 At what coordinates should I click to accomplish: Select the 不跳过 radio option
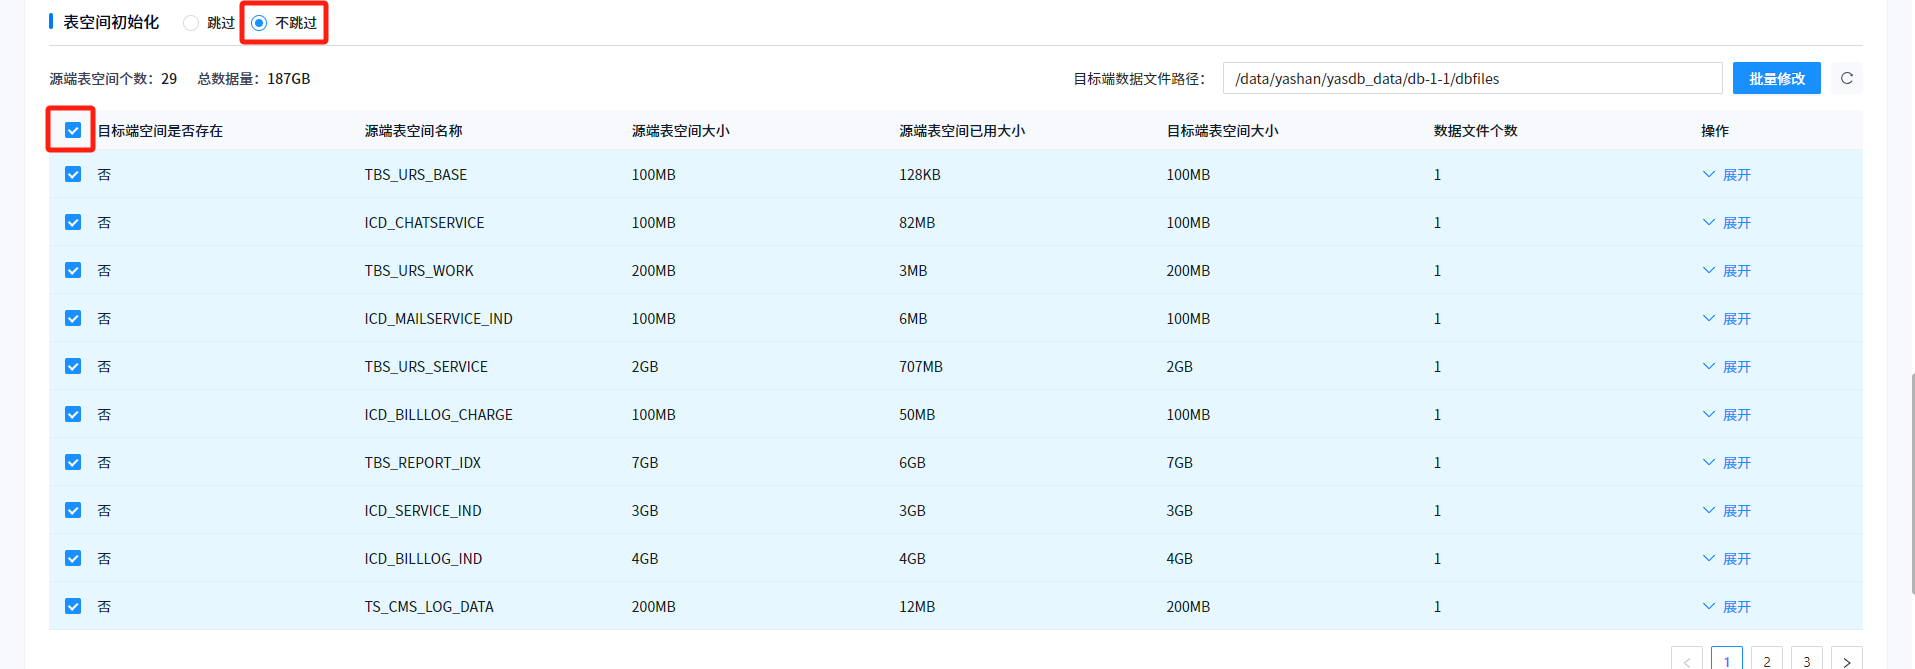click(x=284, y=23)
